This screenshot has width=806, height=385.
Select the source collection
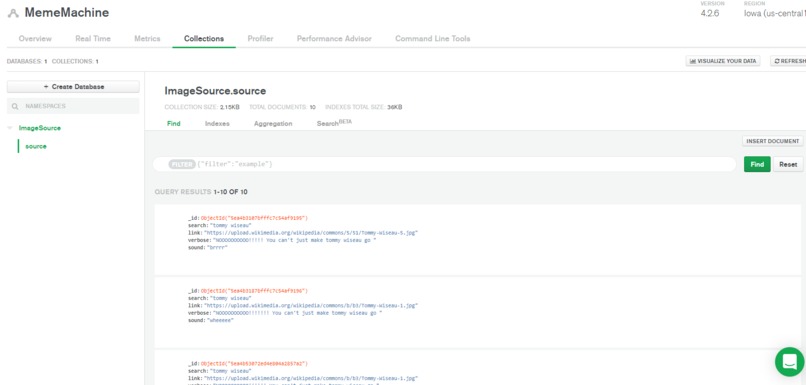[36, 146]
